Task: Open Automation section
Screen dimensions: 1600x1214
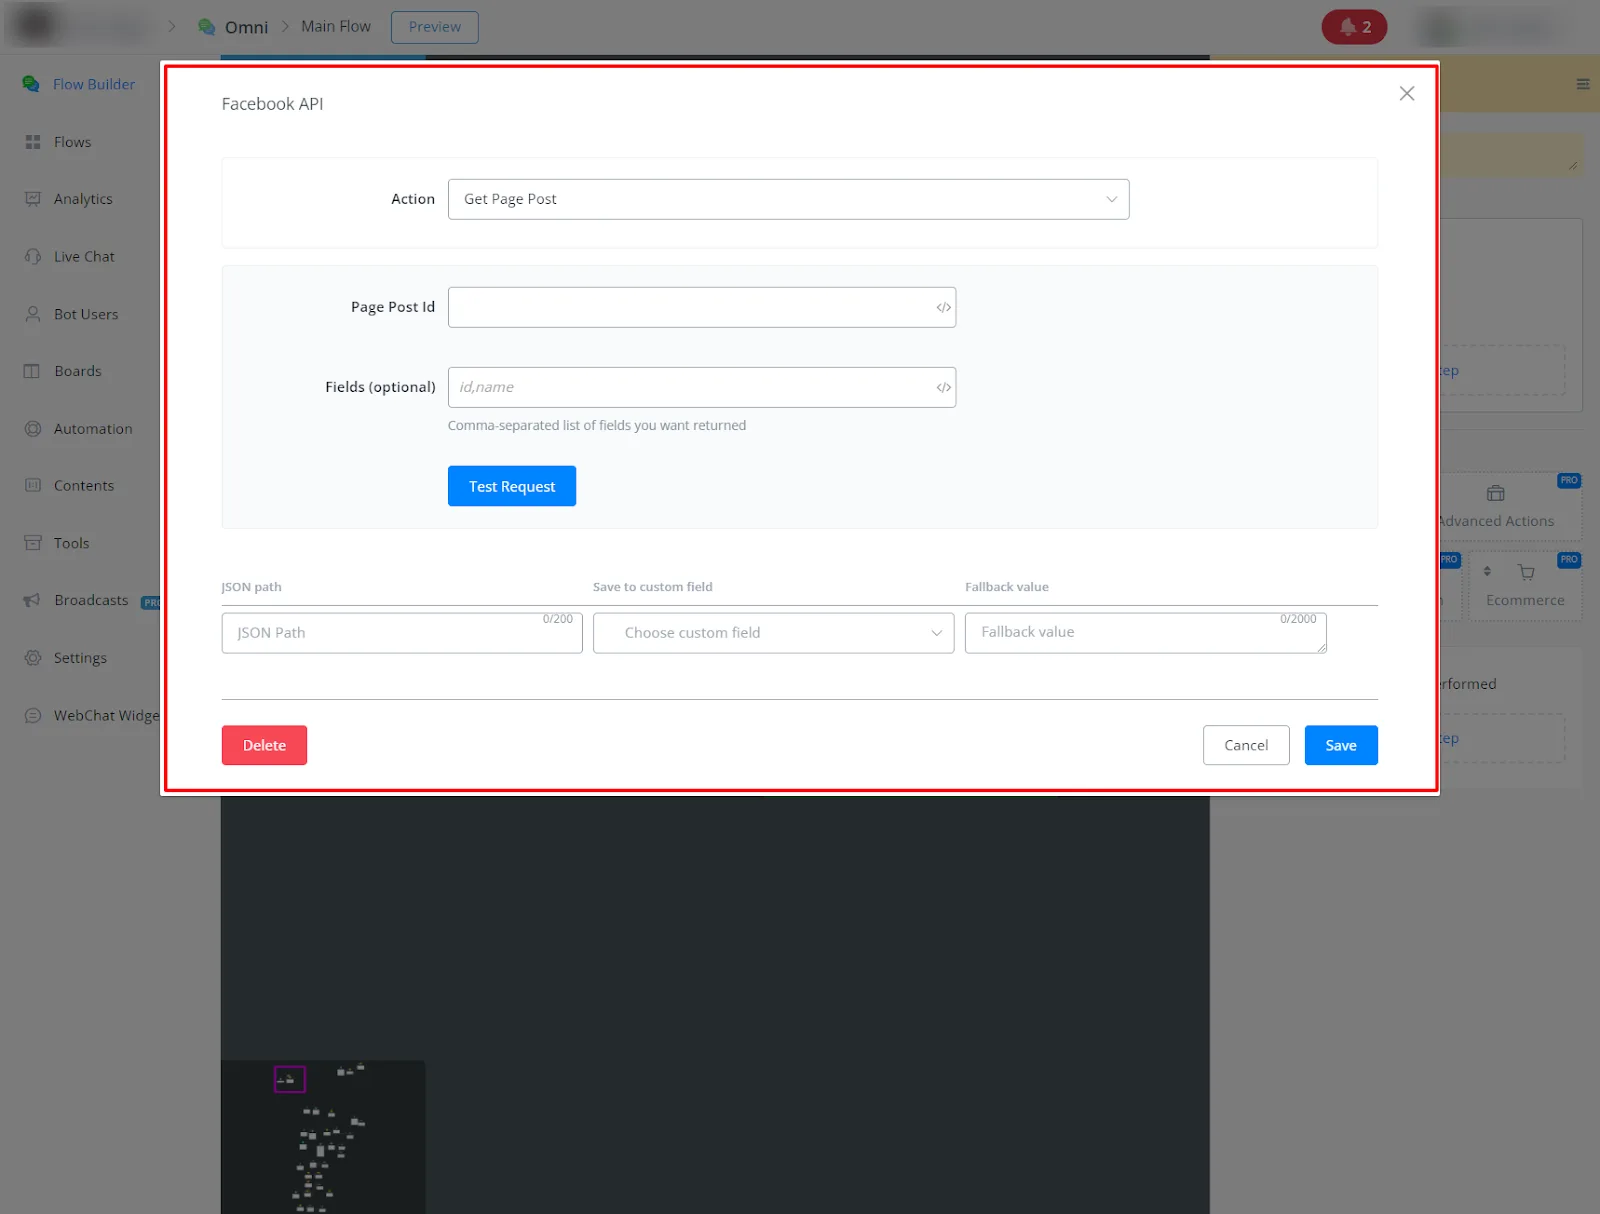Action: [x=93, y=429]
